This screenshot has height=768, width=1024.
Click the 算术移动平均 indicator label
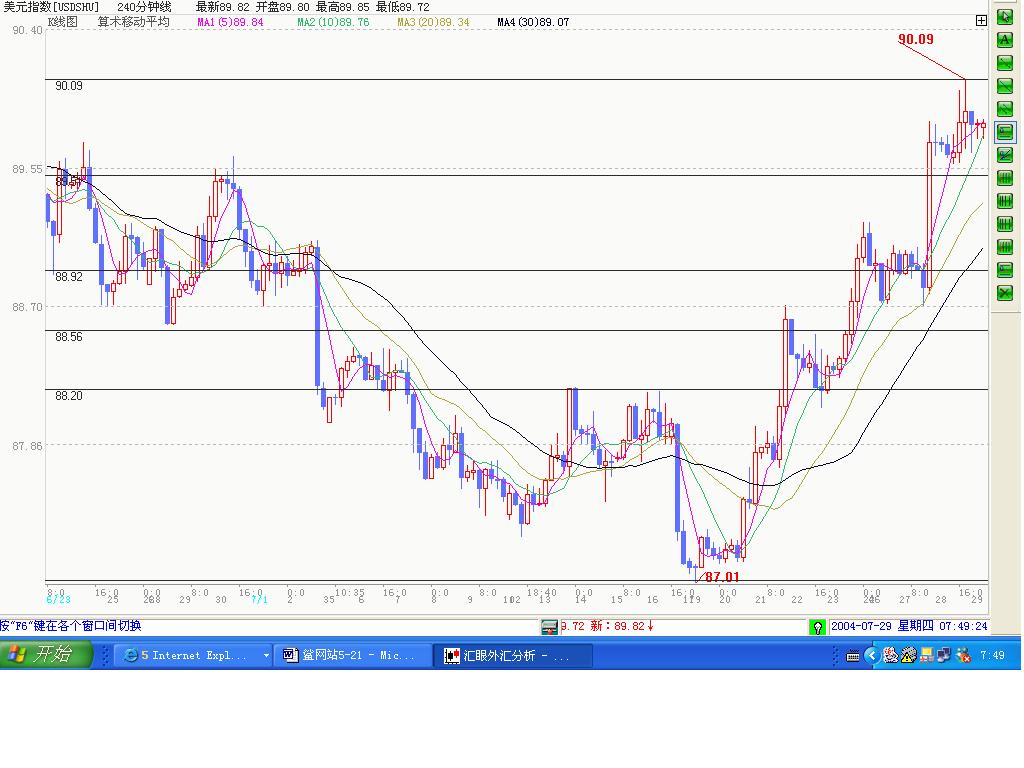(x=133, y=22)
